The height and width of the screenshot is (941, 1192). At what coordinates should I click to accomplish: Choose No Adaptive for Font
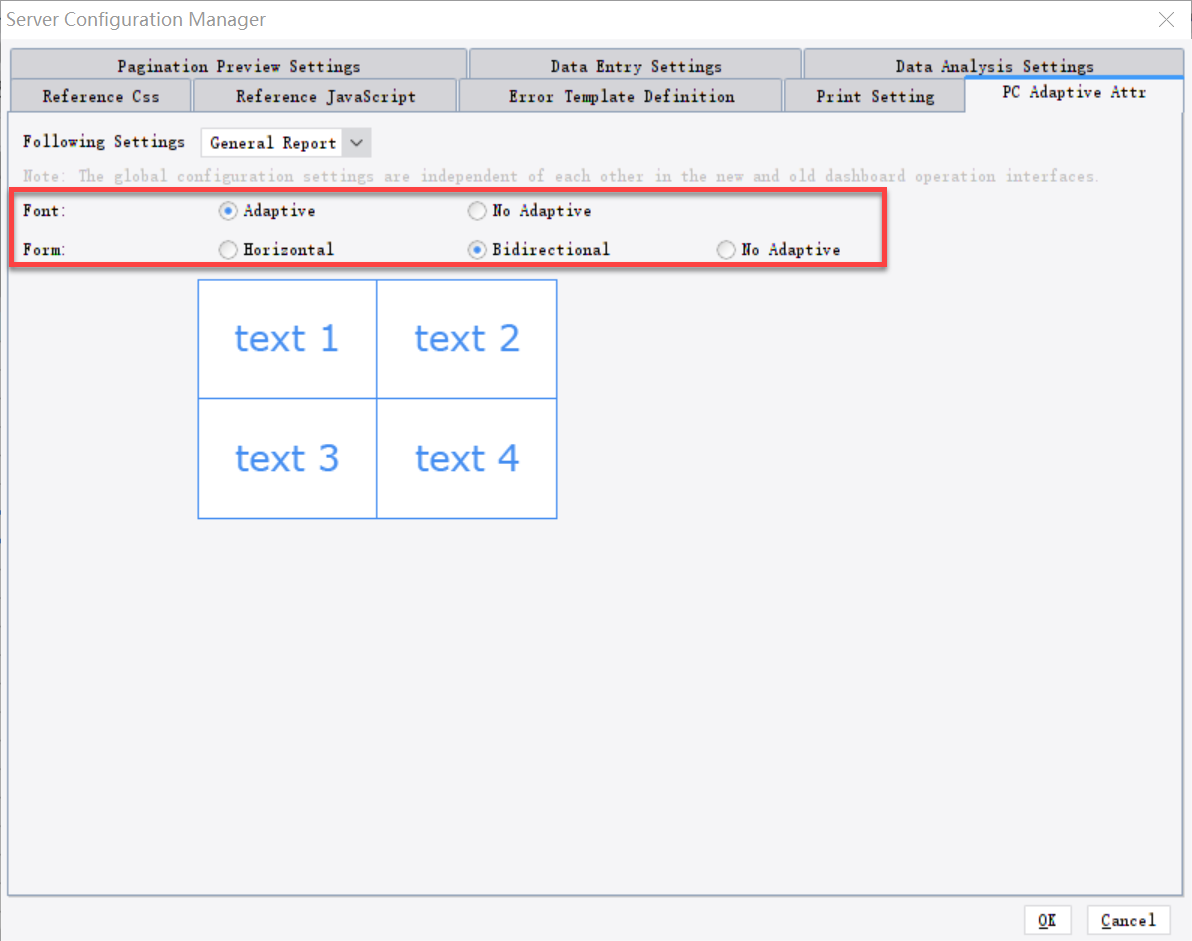click(477, 211)
